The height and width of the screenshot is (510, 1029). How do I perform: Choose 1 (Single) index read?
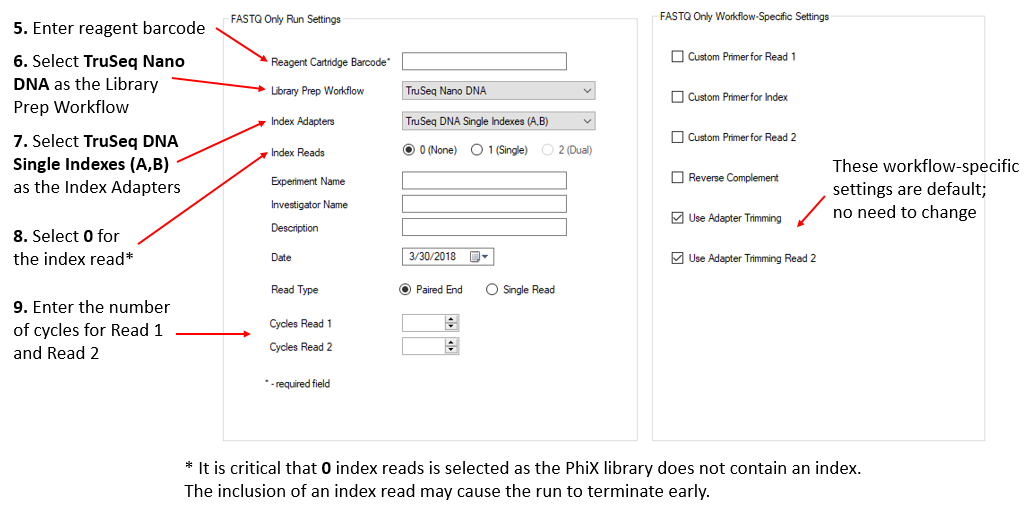click(476, 150)
